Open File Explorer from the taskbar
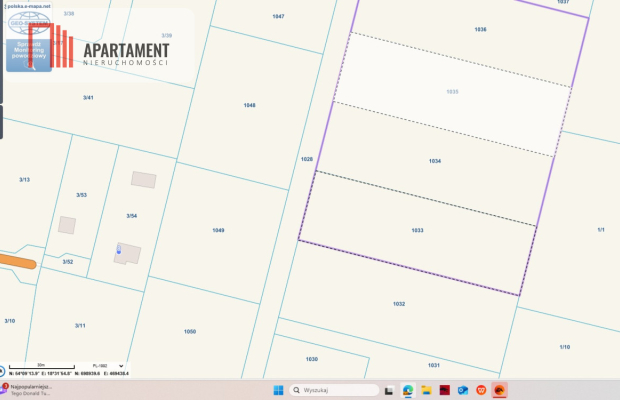620x400 pixels. 426,390
